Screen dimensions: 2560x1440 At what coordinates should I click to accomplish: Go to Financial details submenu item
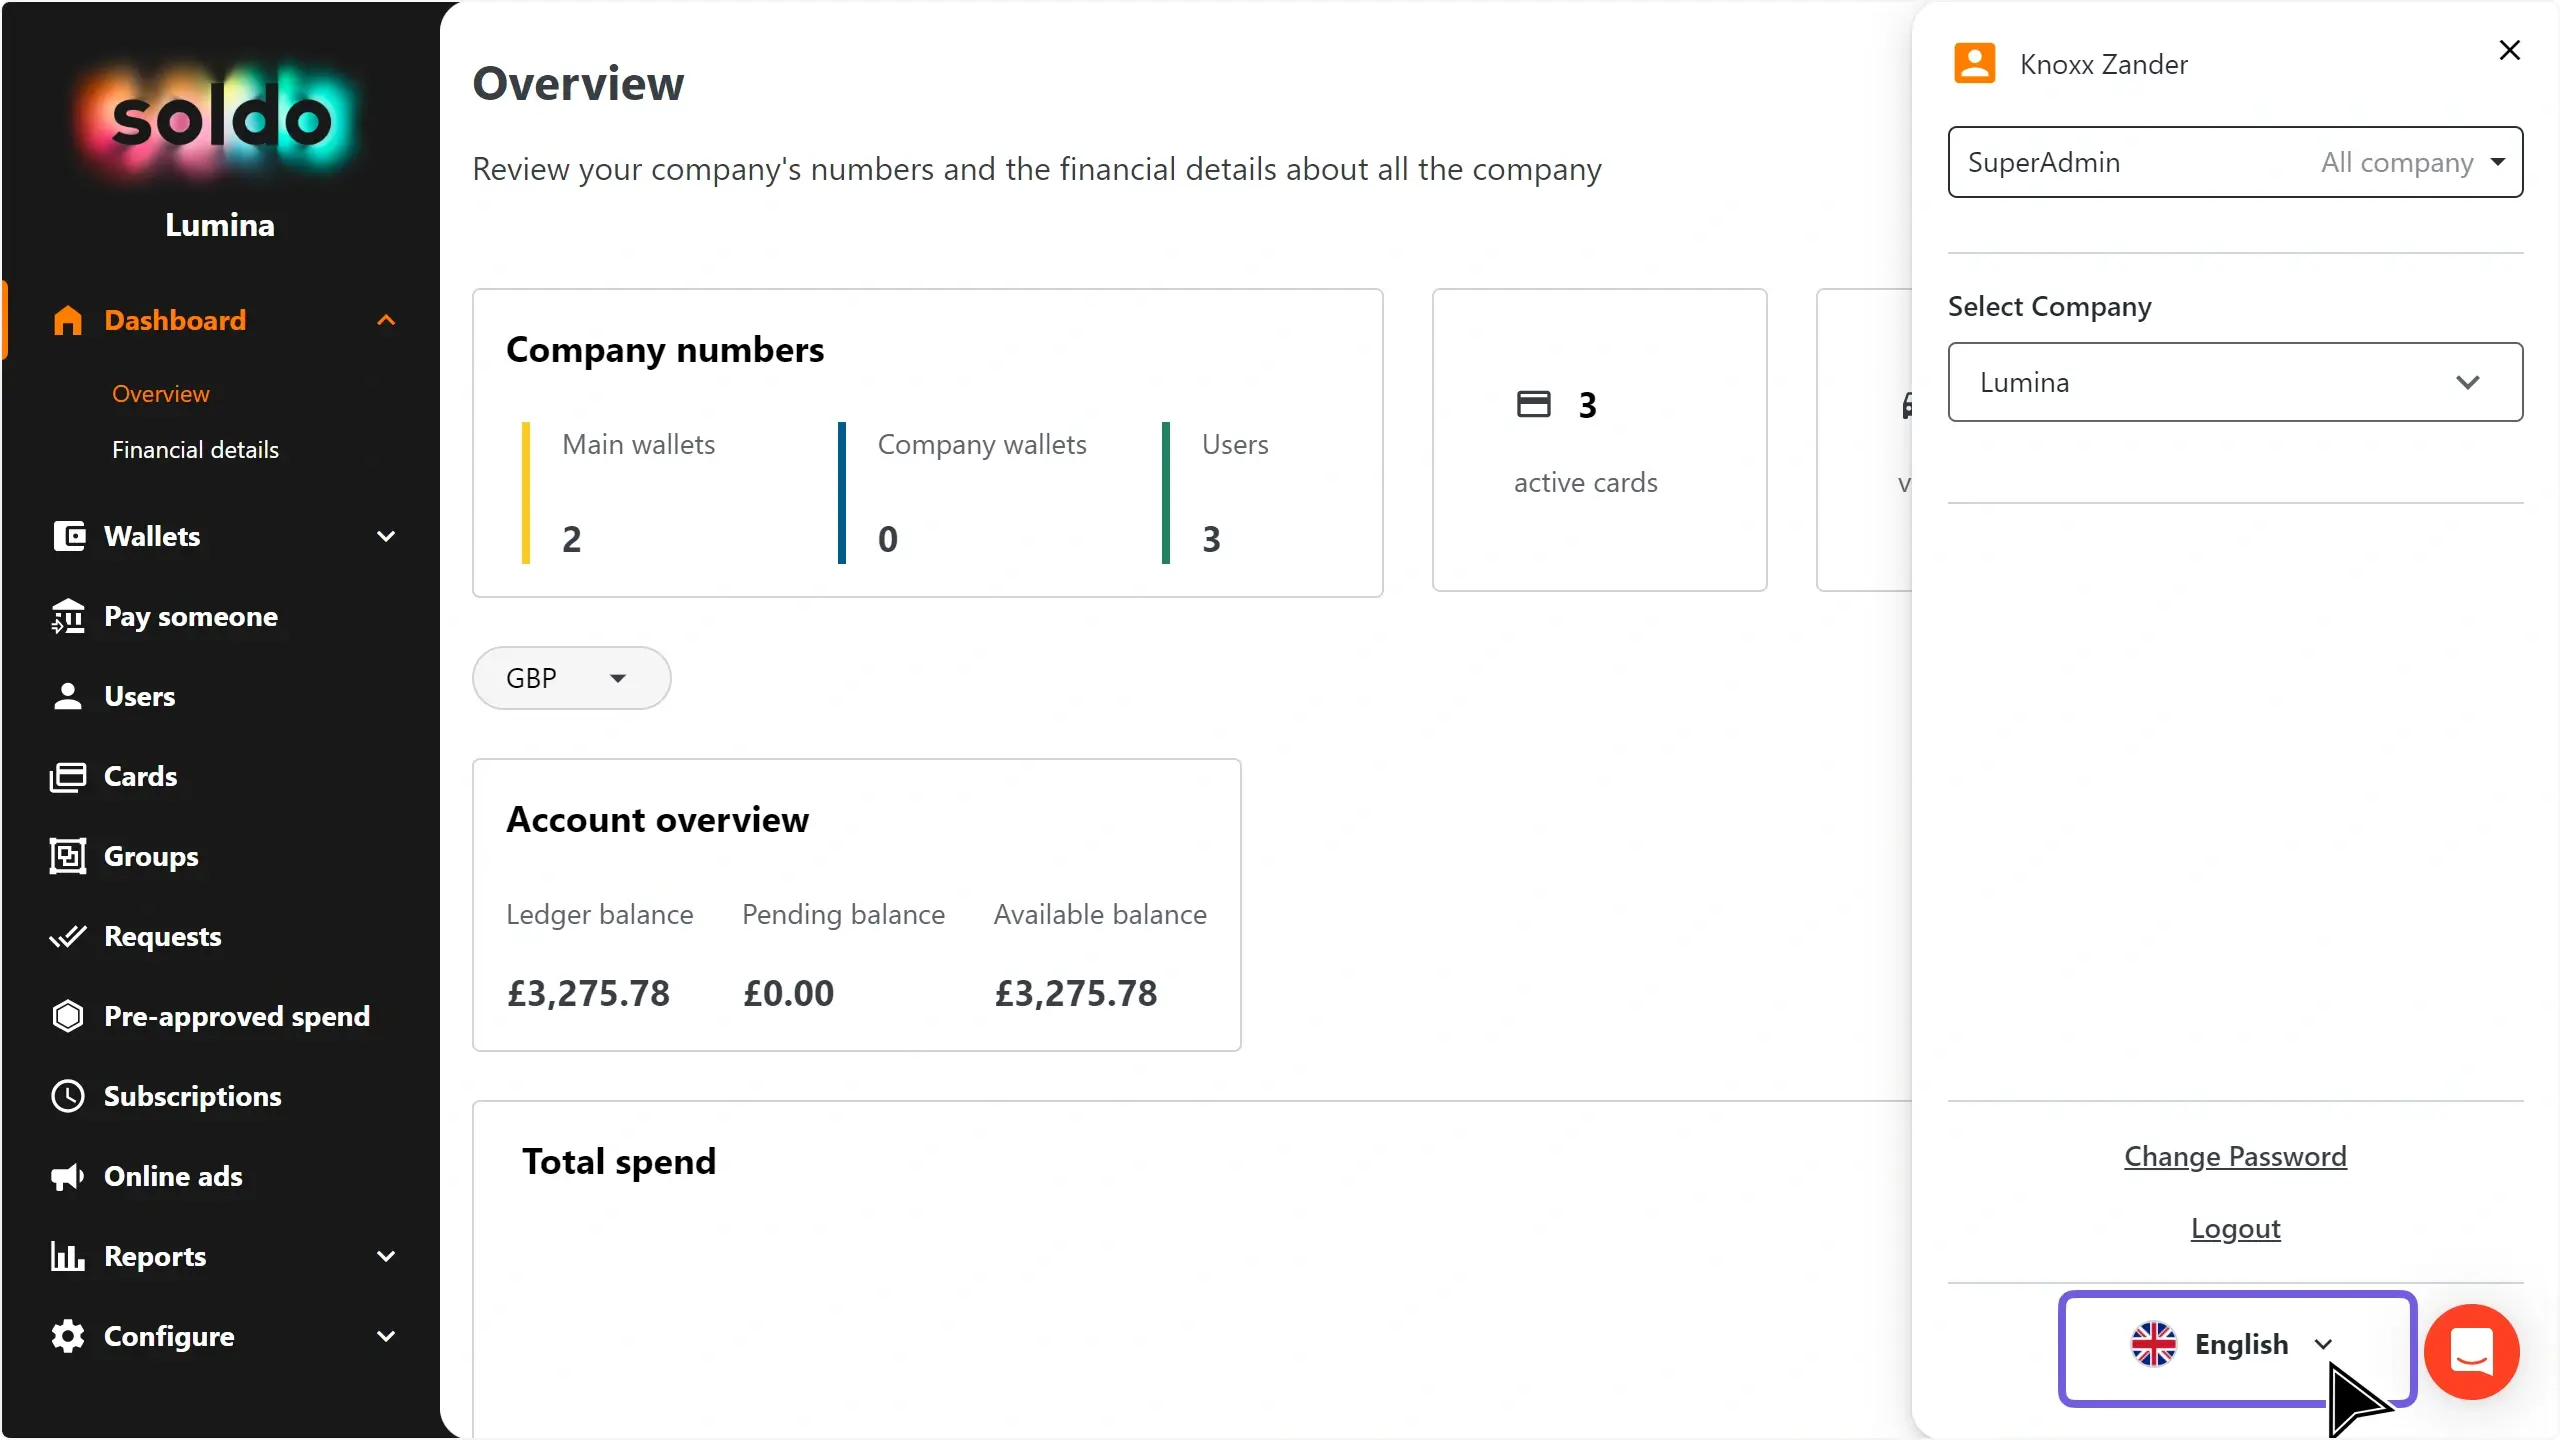point(195,450)
